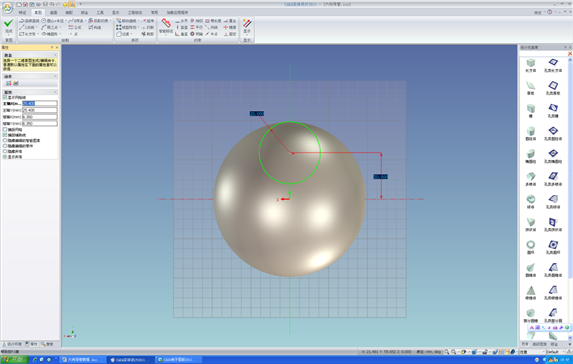
Task: Click the Display pencil icon in the ribbon
Action: click(x=247, y=24)
